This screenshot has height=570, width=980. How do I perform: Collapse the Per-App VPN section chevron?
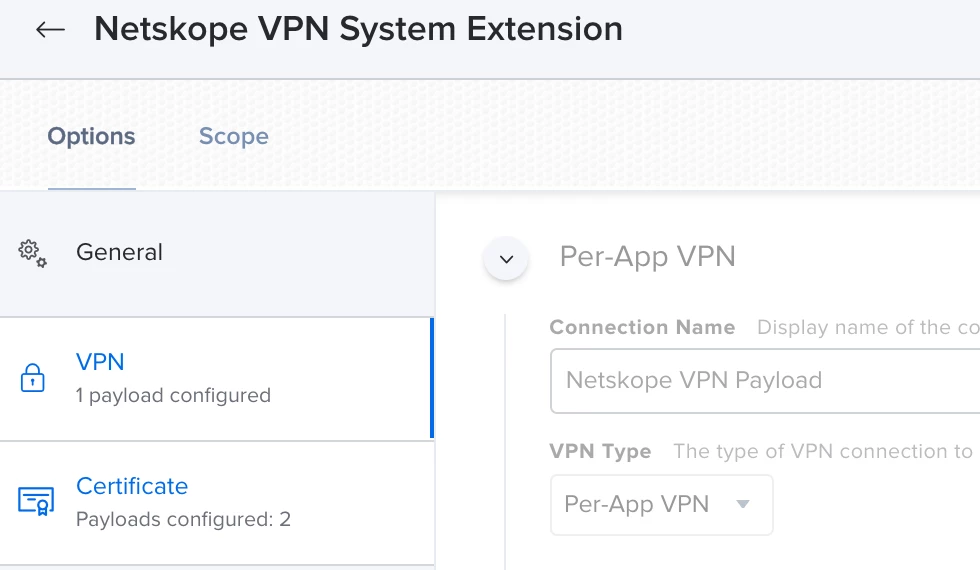click(x=506, y=258)
